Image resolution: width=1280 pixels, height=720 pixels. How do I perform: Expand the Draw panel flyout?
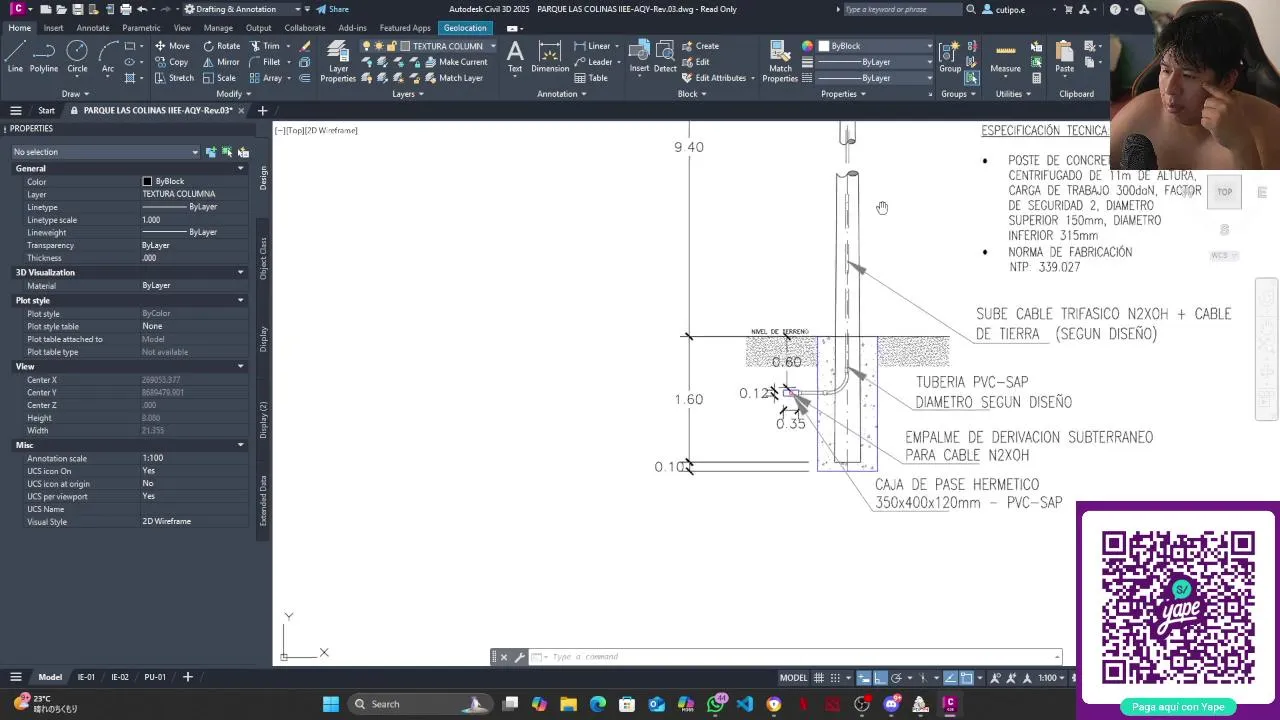click(75, 94)
